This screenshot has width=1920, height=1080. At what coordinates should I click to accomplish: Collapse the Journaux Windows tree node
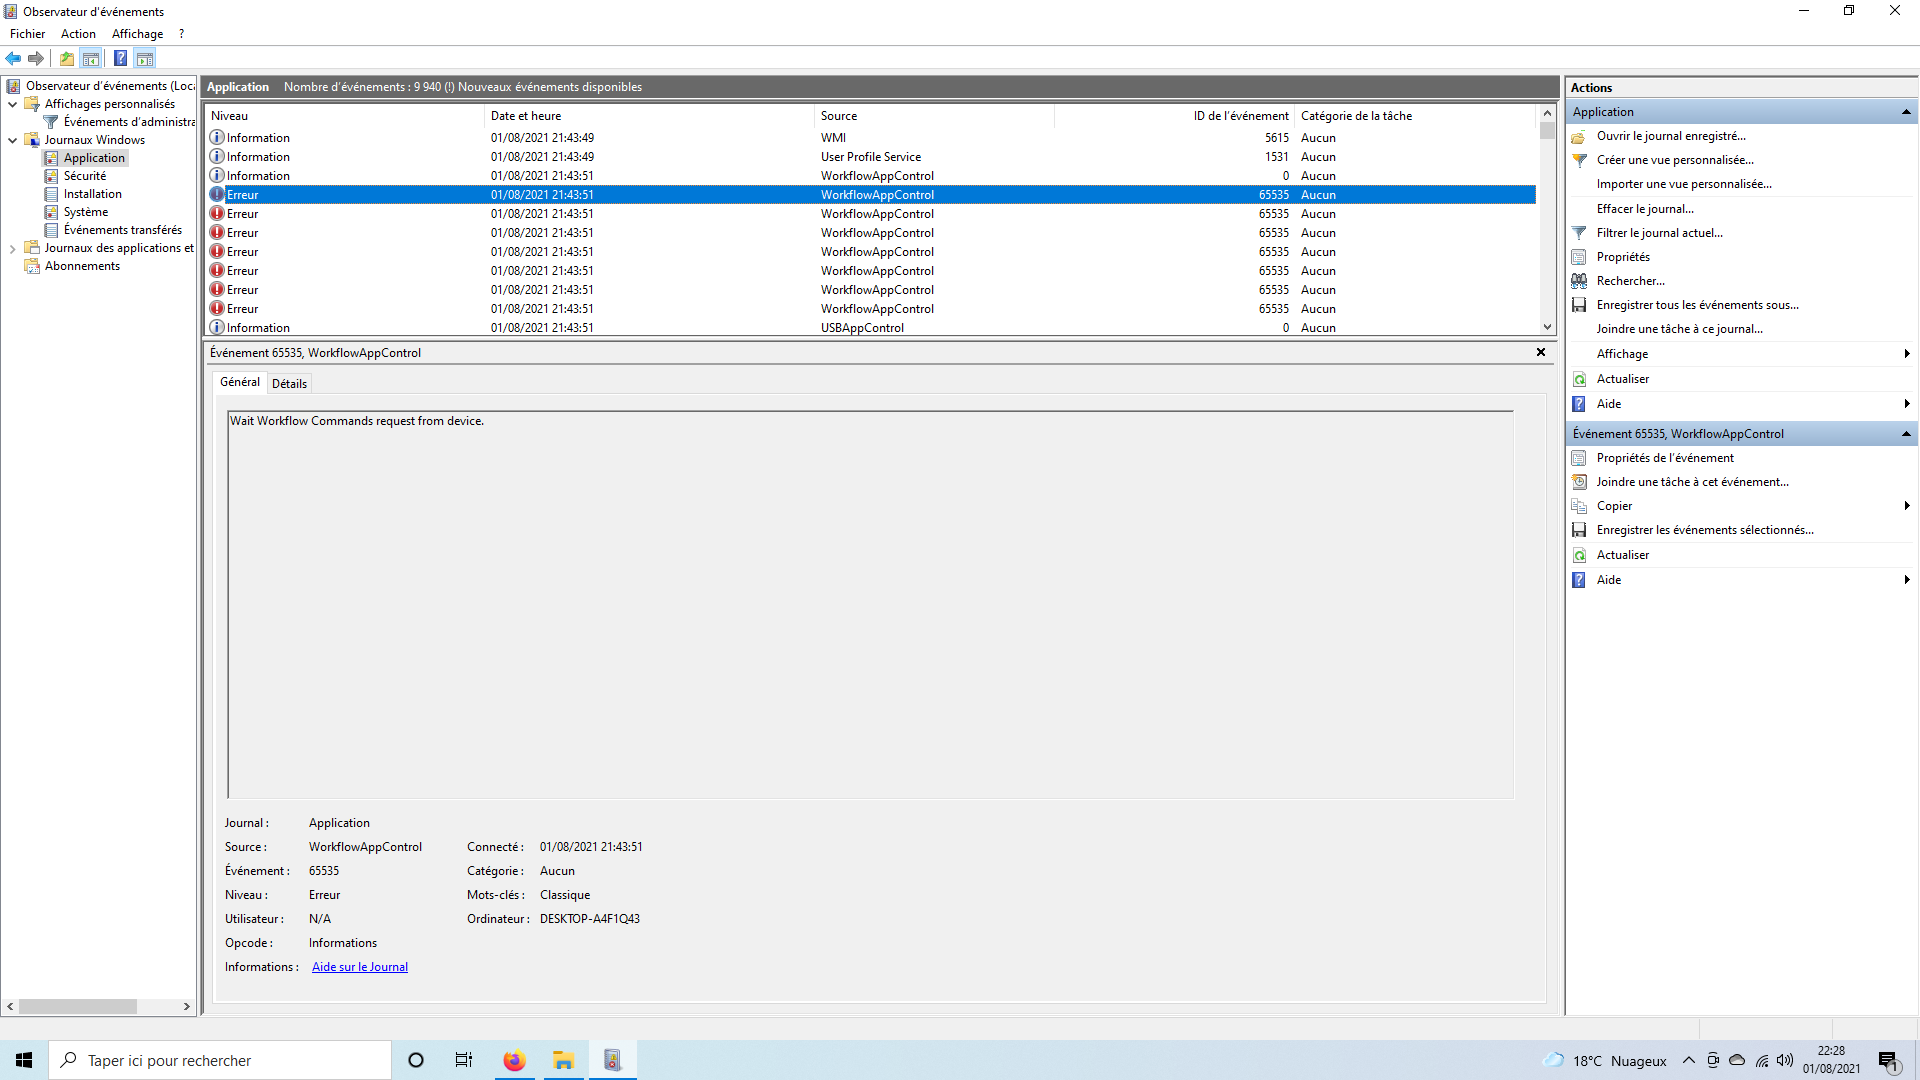point(12,140)
